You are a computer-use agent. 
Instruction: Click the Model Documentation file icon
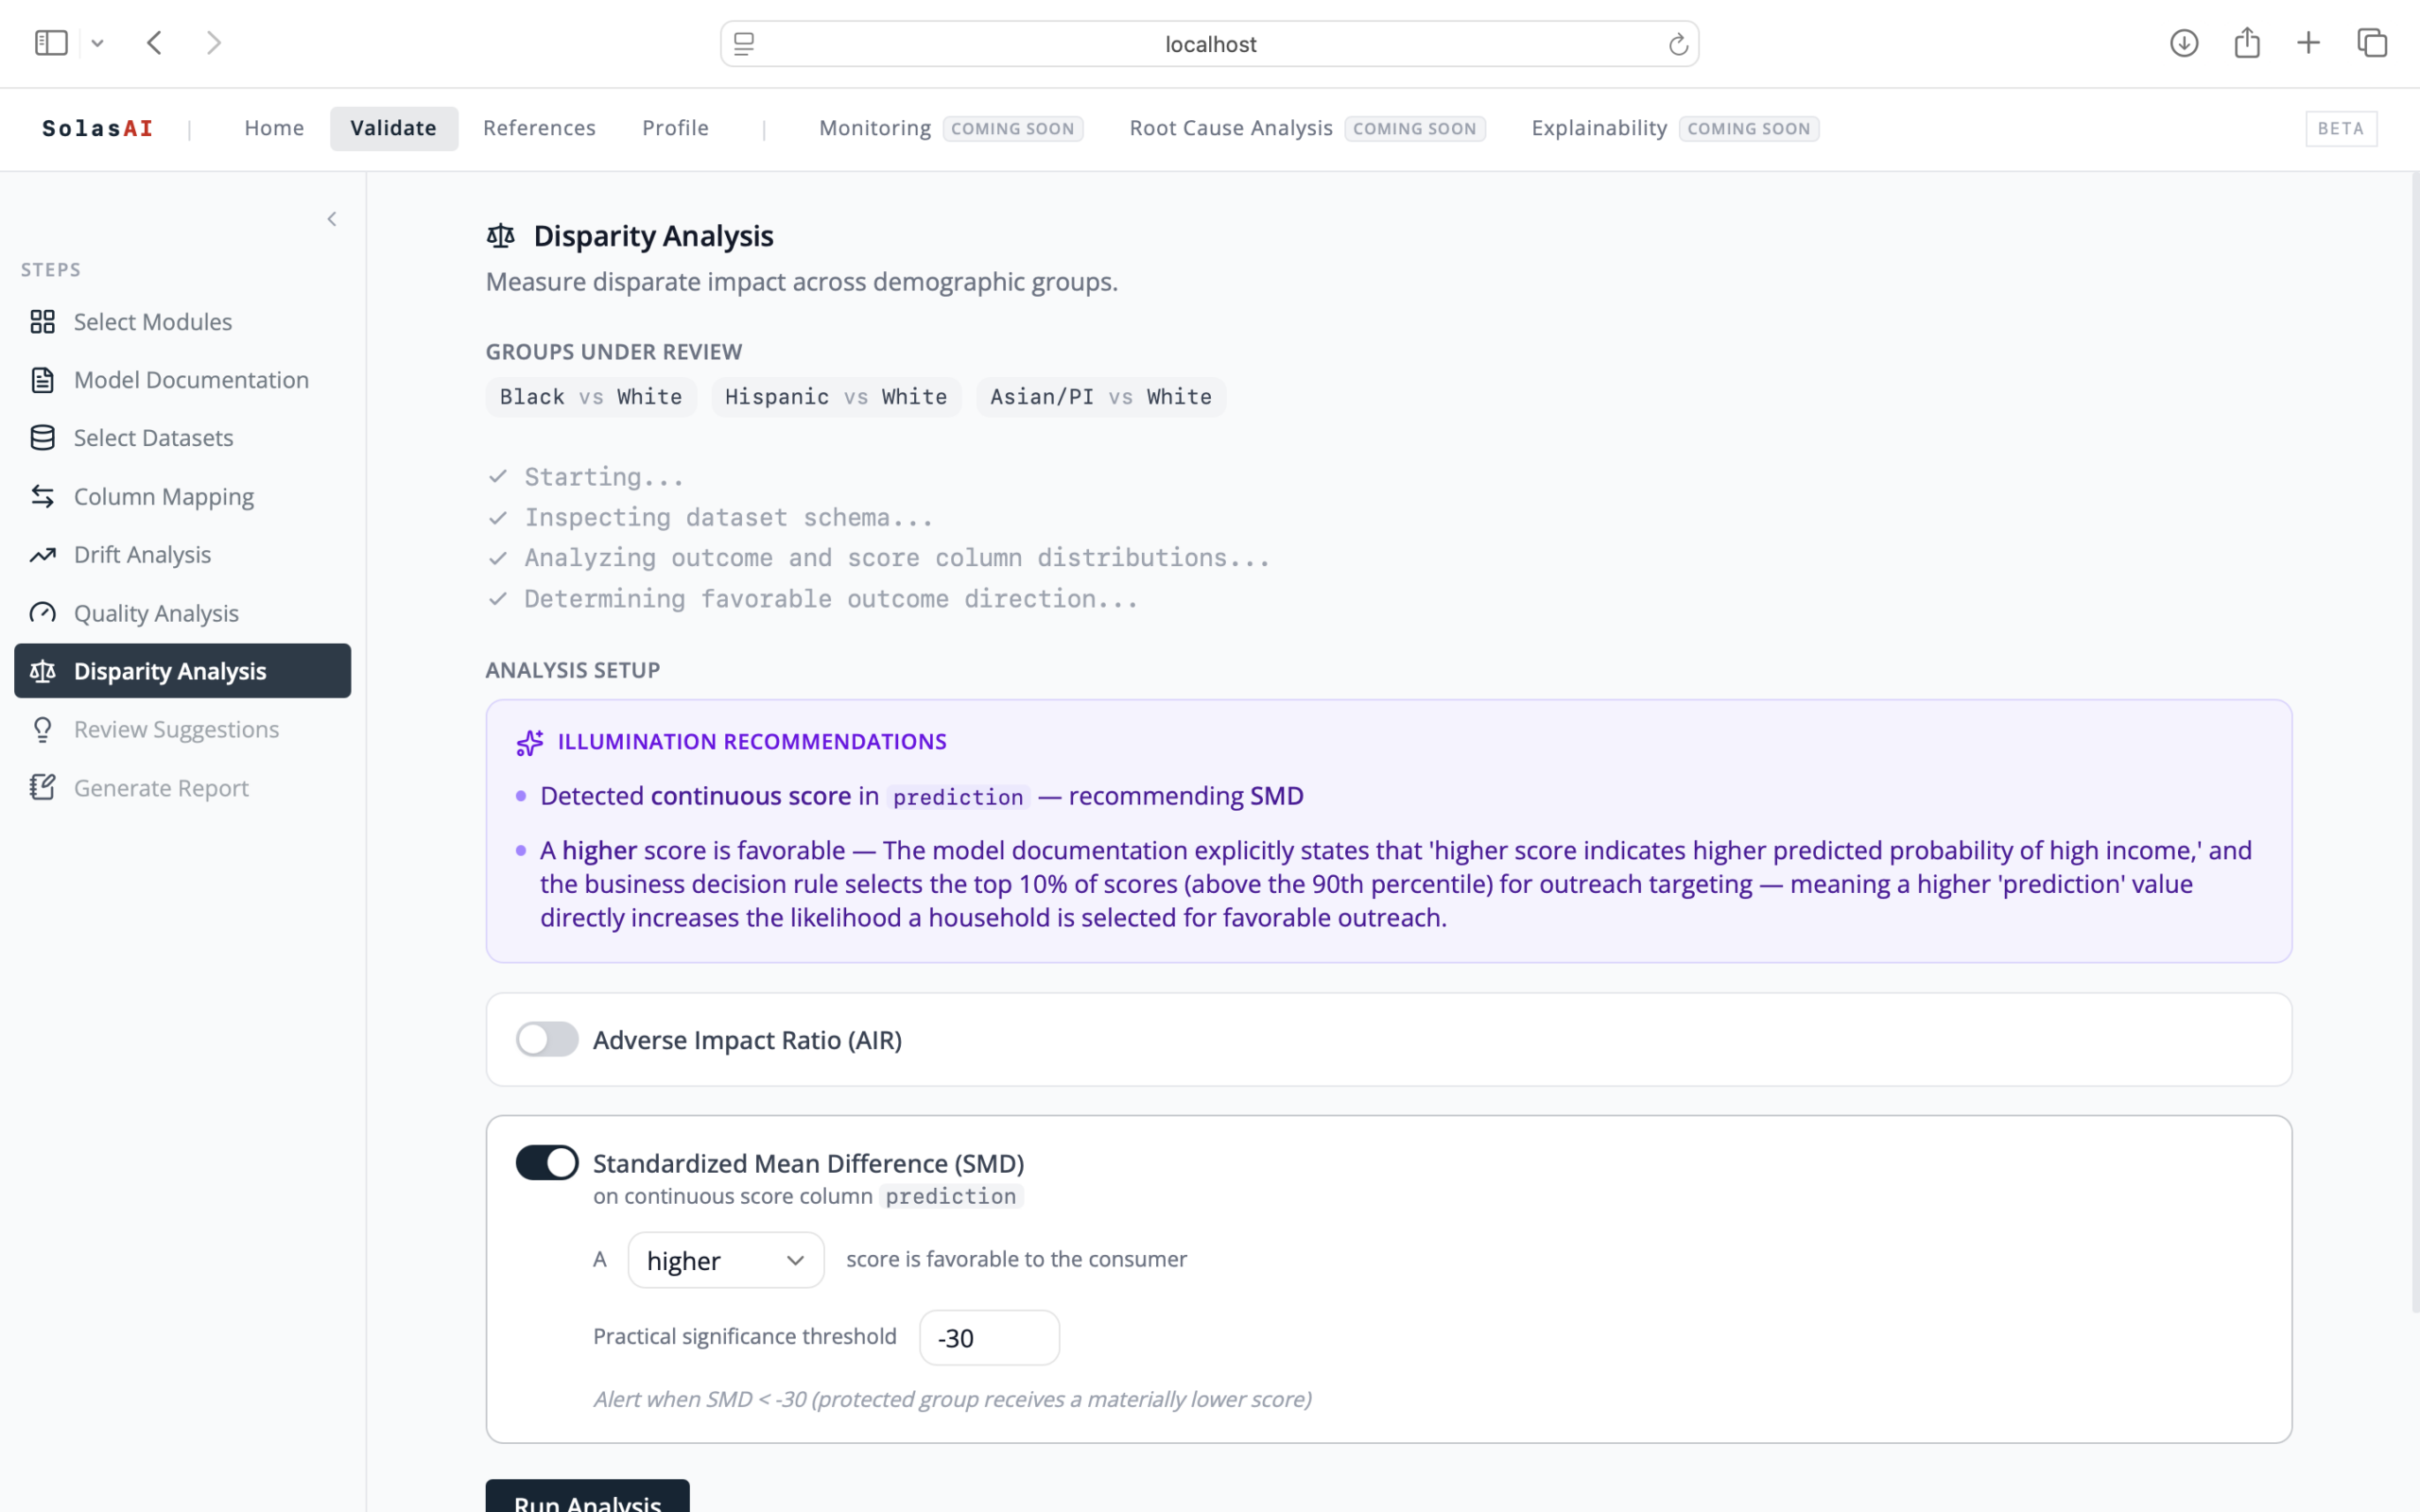click(42, 380)
